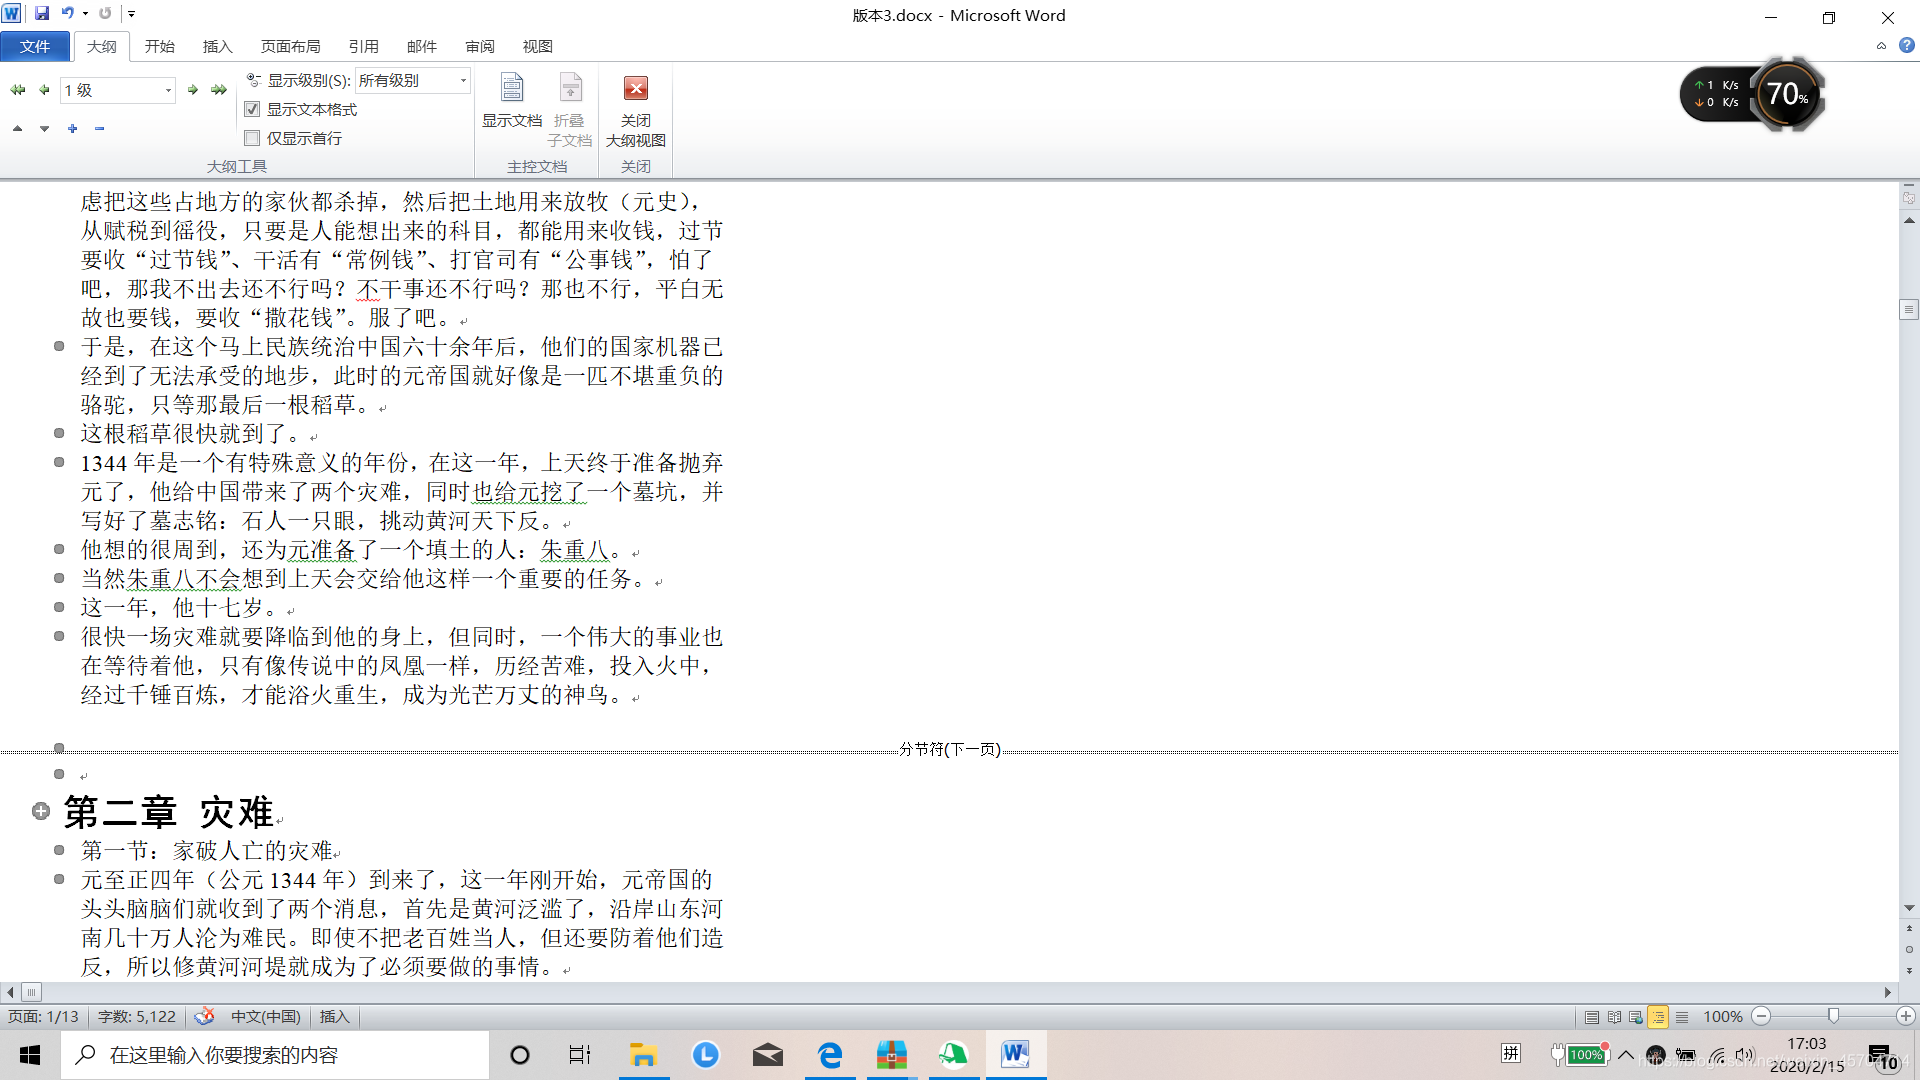Click the 文件 File button
Viewport: 1920px width, 1080px height.
tap(35, 46)
